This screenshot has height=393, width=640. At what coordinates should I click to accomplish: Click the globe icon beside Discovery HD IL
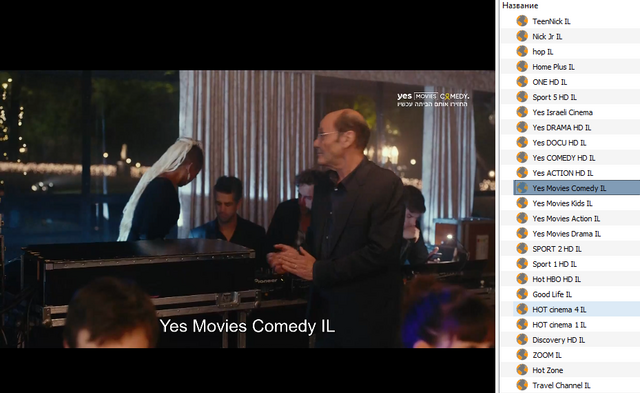pyautogui.click(x=522, y=339)
